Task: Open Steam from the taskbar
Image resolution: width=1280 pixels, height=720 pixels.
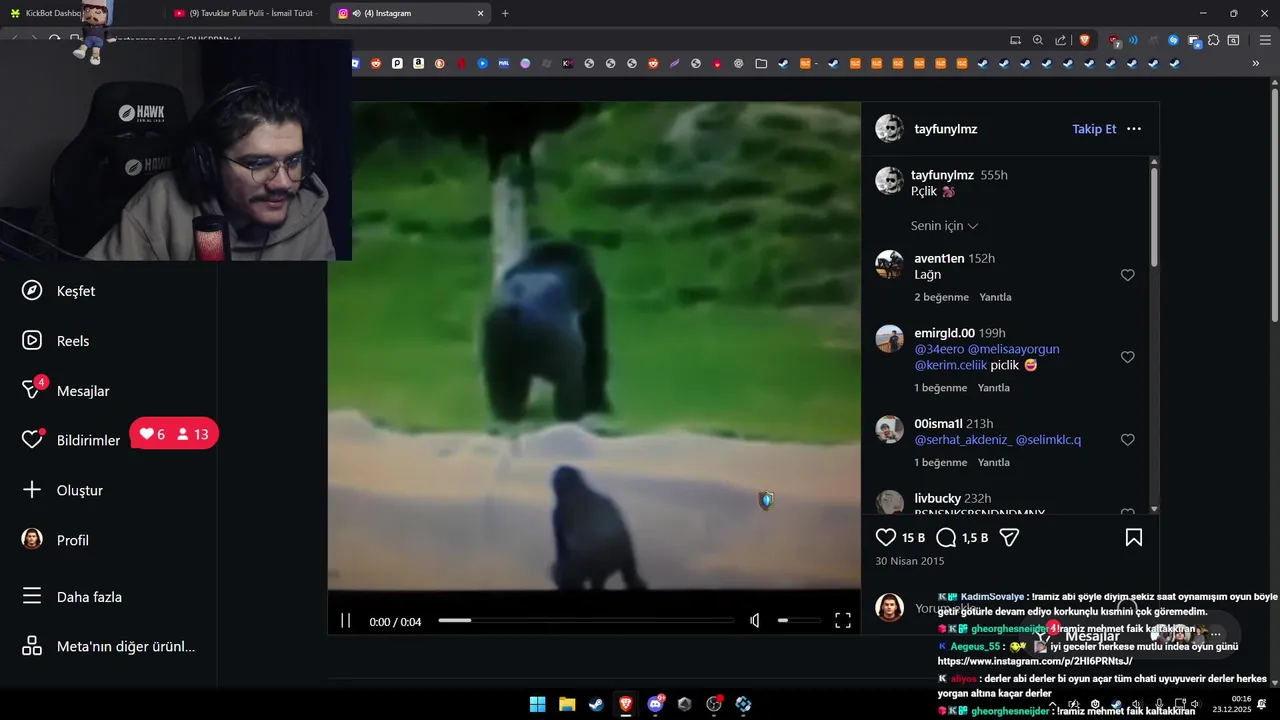Action: click(x=596, y=704)
